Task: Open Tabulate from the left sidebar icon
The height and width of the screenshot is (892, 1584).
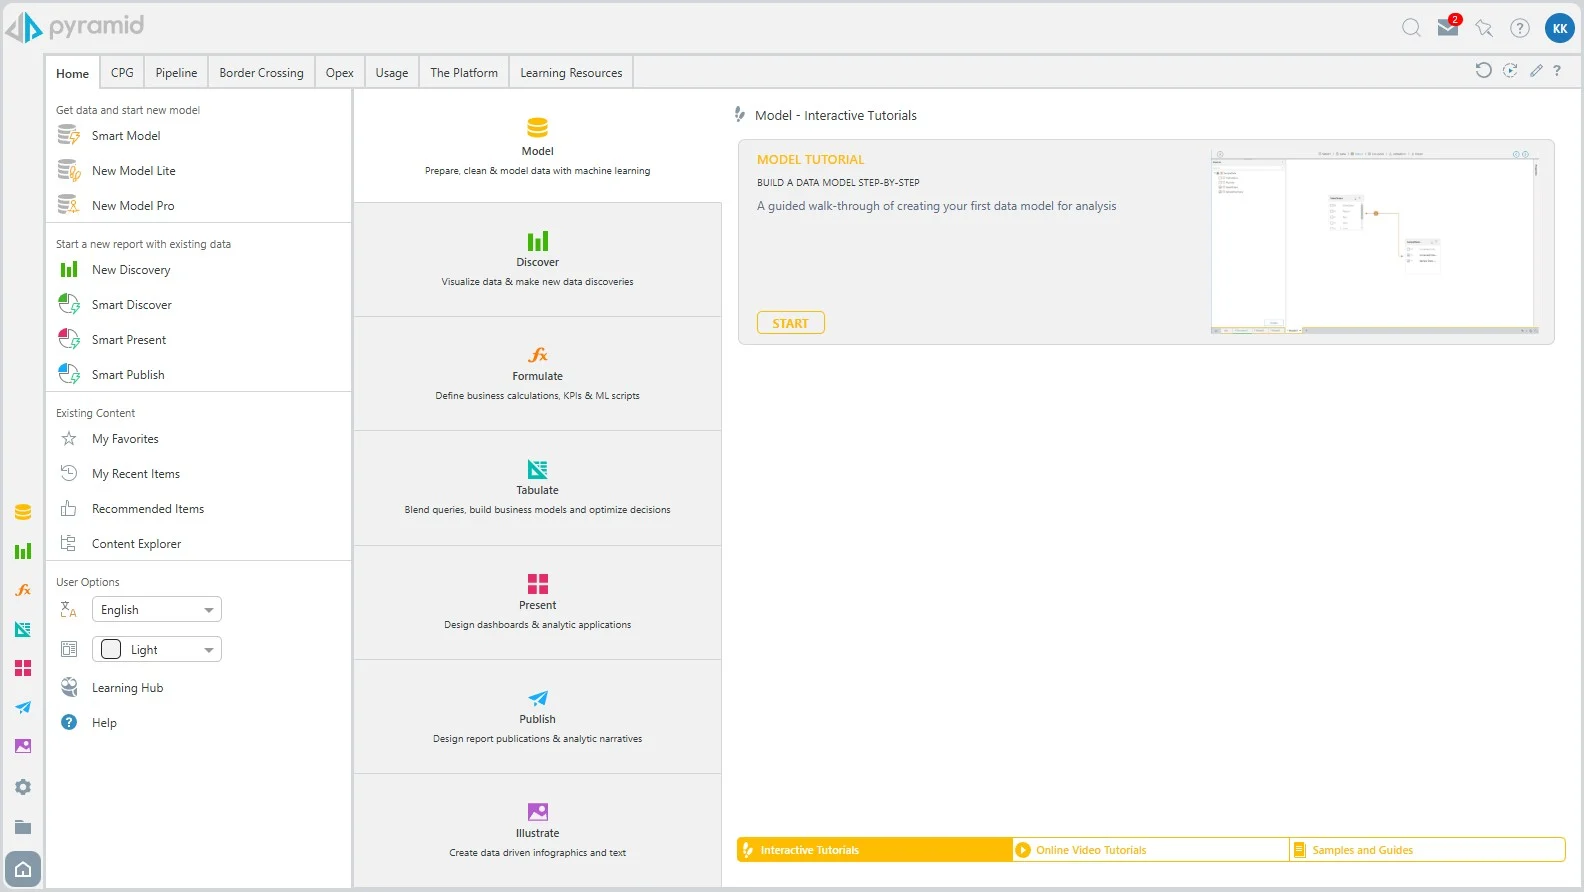Action: click(23, 629)
